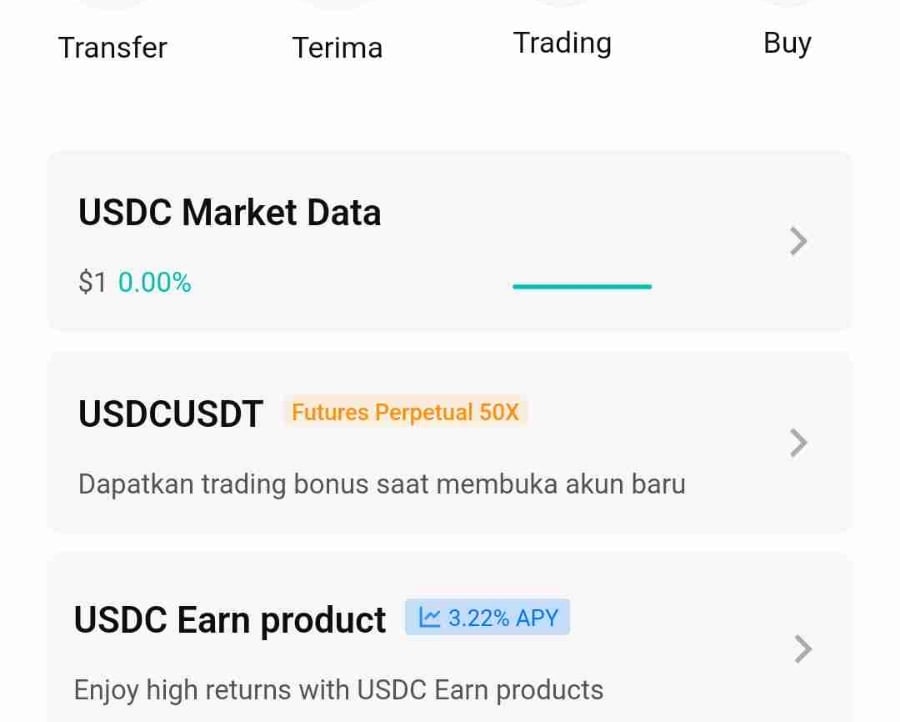
Task: Tap the $1 USDC price
Action: click(x=92, y=283)
